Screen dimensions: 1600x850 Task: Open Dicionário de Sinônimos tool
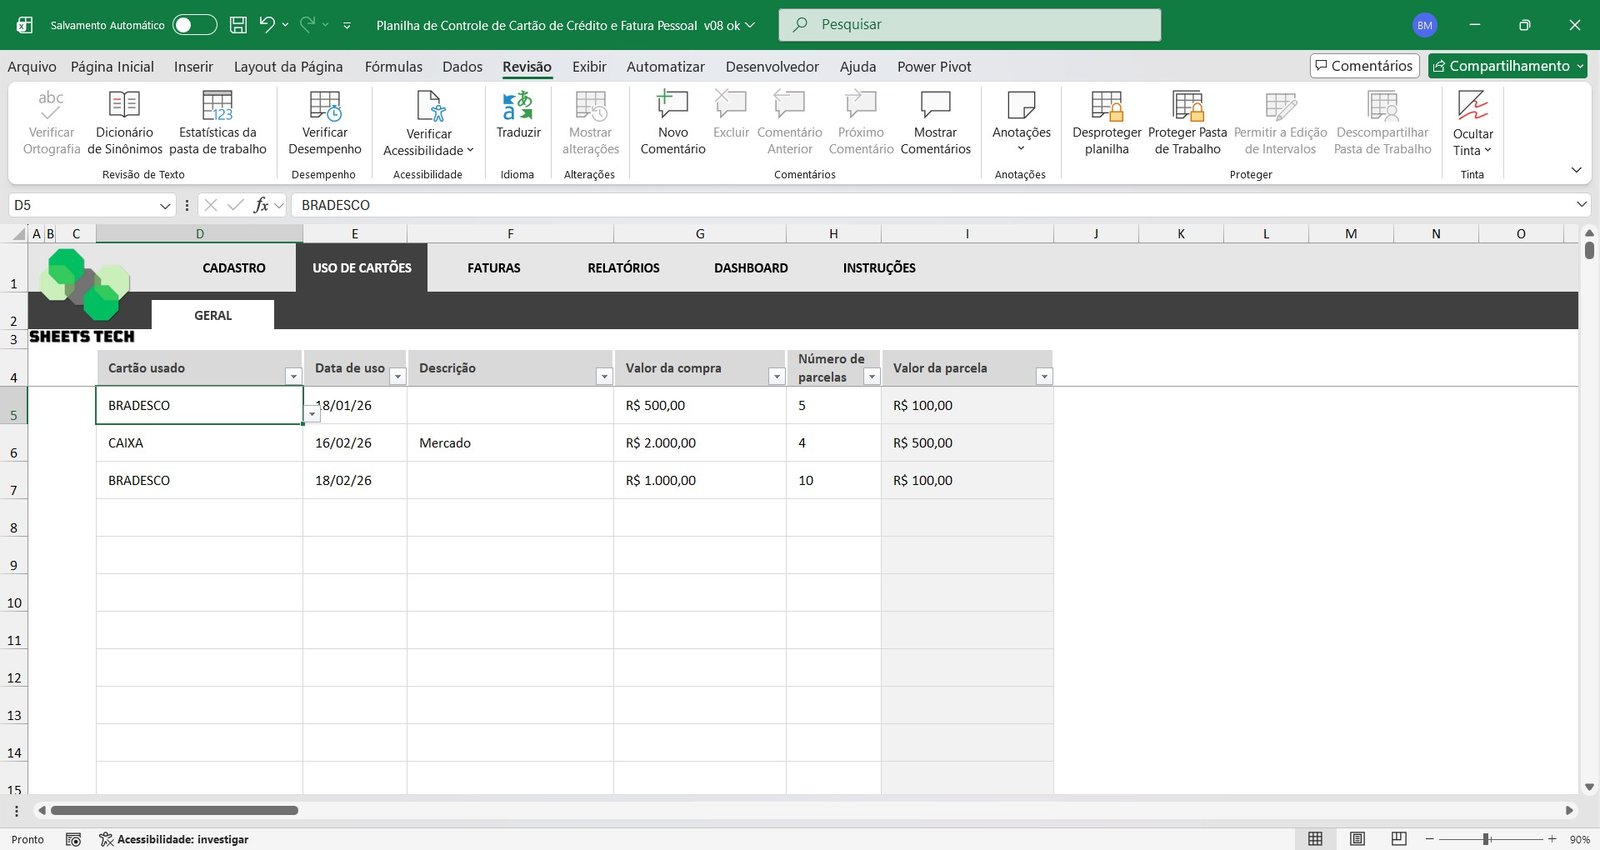pos(124,106)
